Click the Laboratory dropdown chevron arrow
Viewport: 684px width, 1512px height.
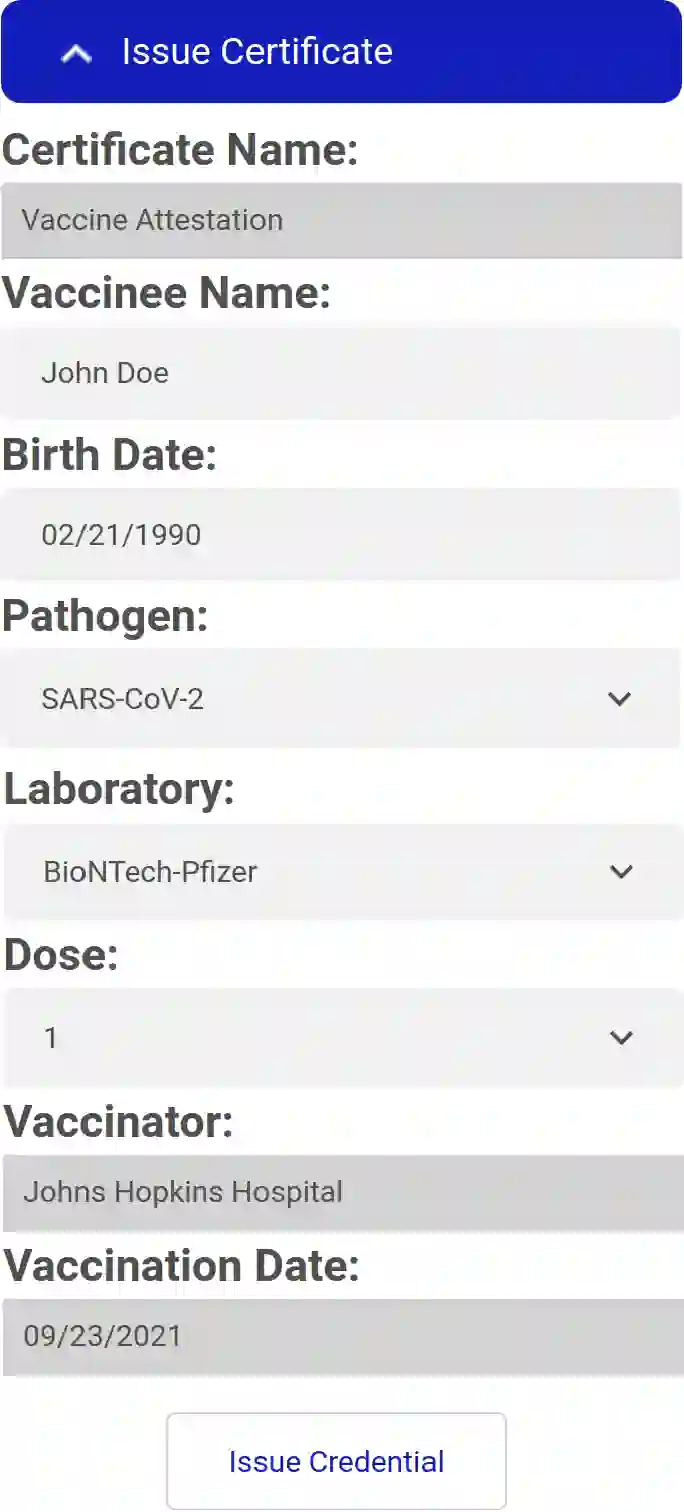[621, 872]
